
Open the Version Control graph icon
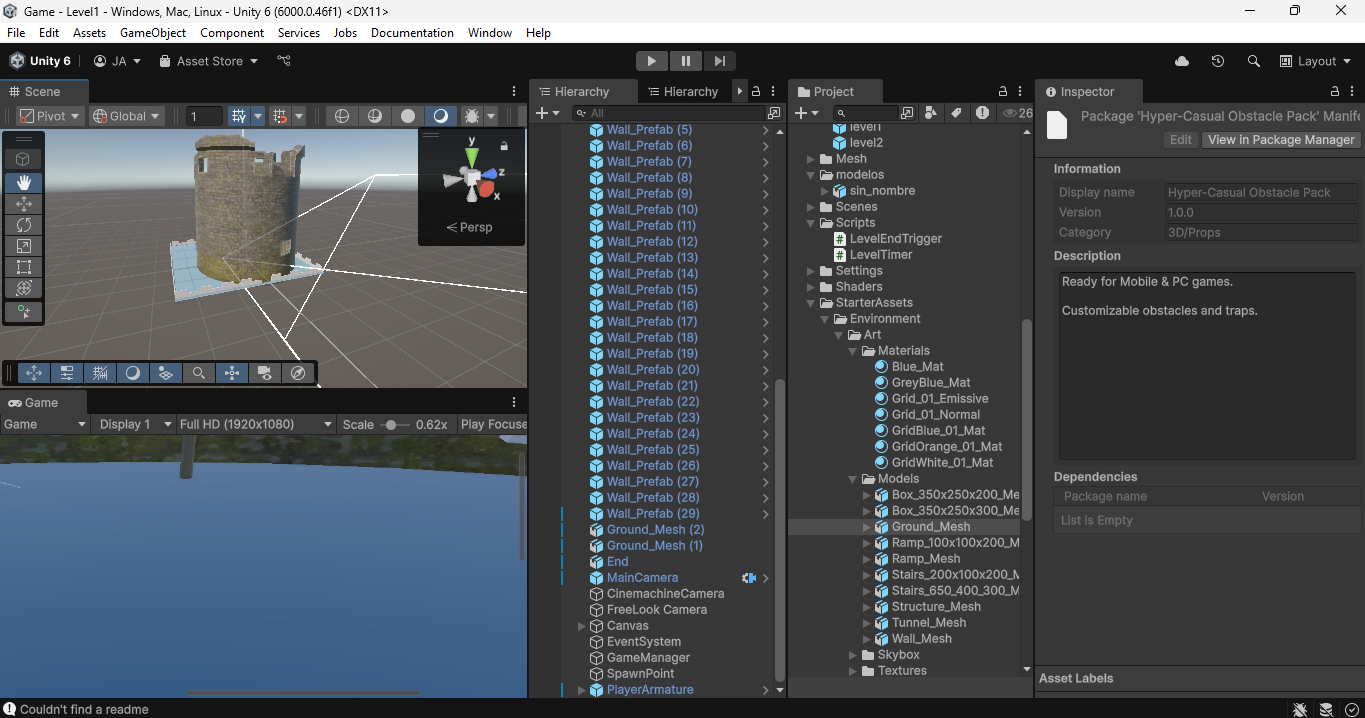[284, 61]
